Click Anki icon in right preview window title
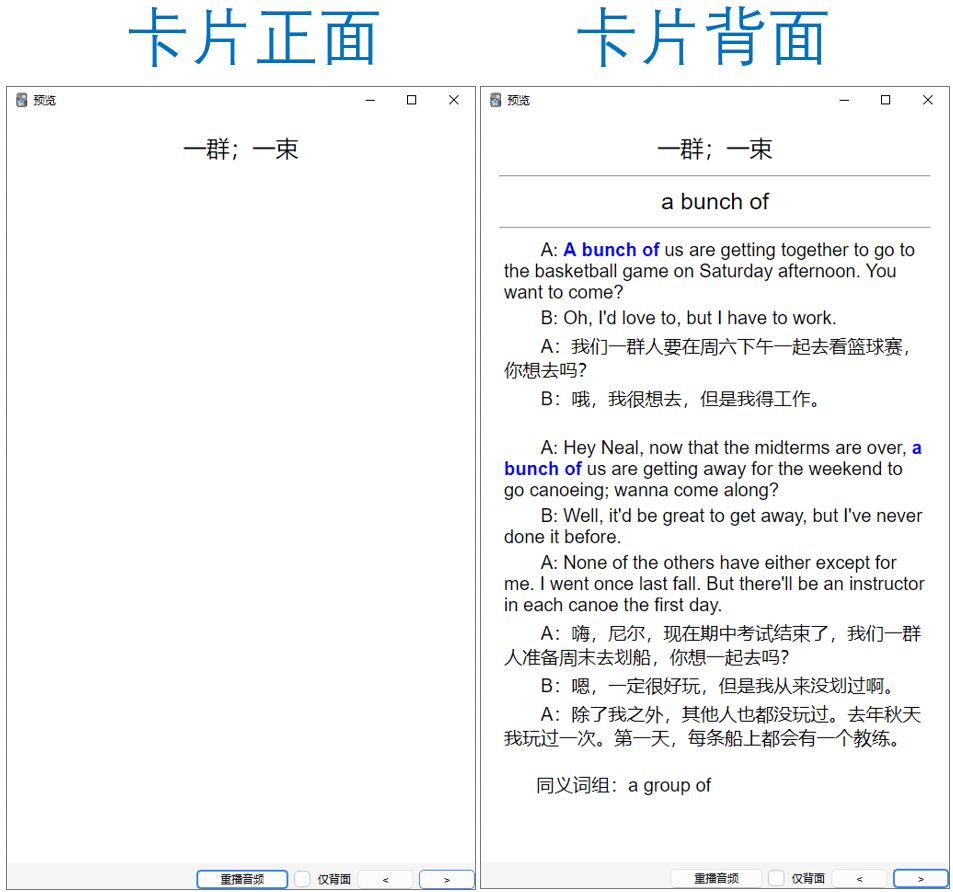 496,100
